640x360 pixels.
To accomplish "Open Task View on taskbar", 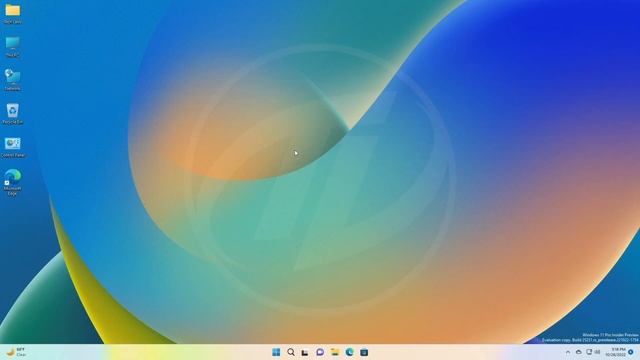I will 305,352.
